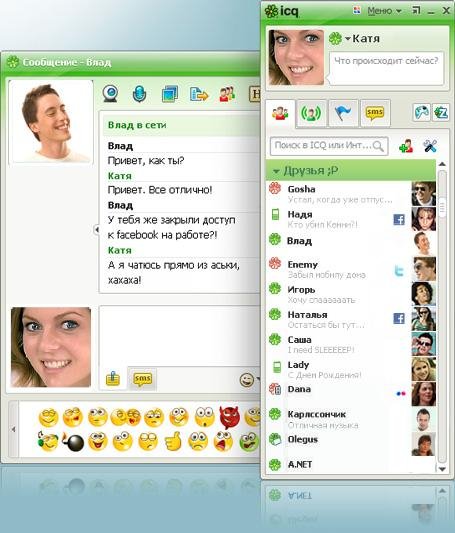Screen dimensions: 455x533
Task: Switch to the blue flag tab
Action: [343, 113]
